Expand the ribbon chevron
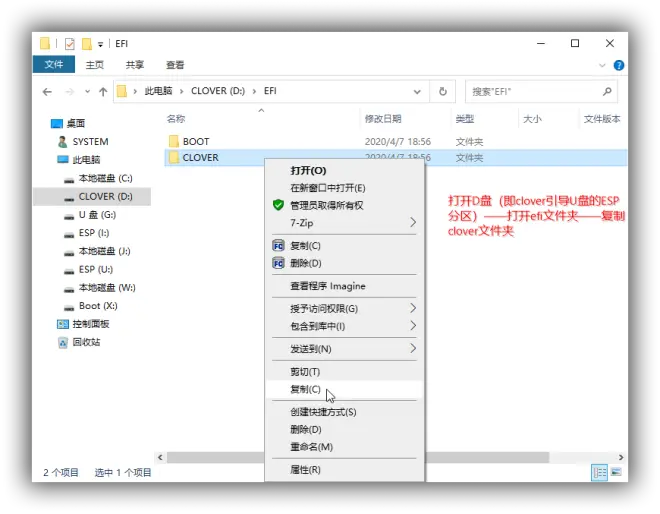Screen dimensions: 660x514 click(602, 65)
